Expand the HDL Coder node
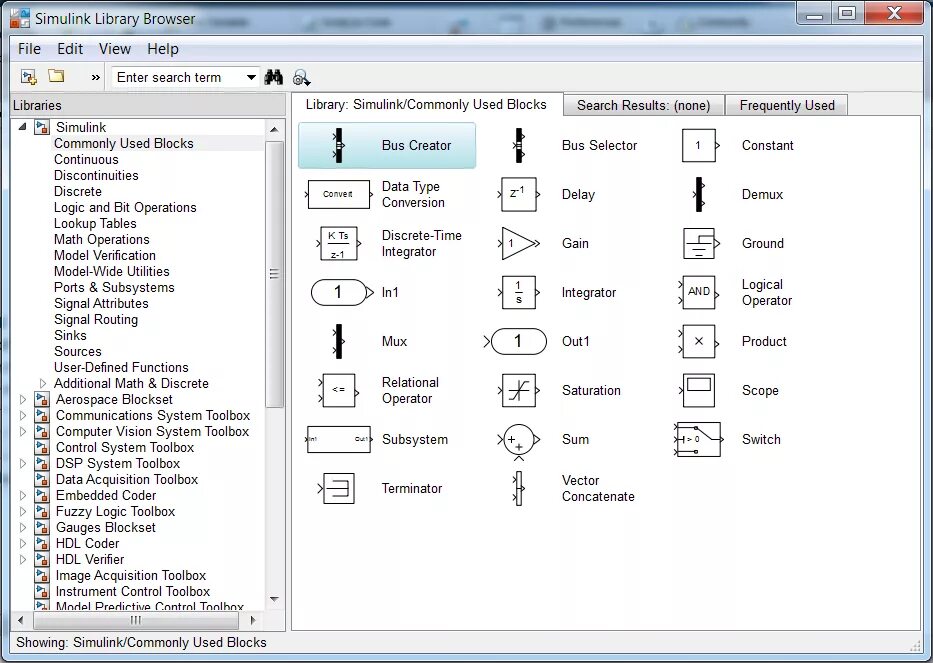 [x=23, y=543]
